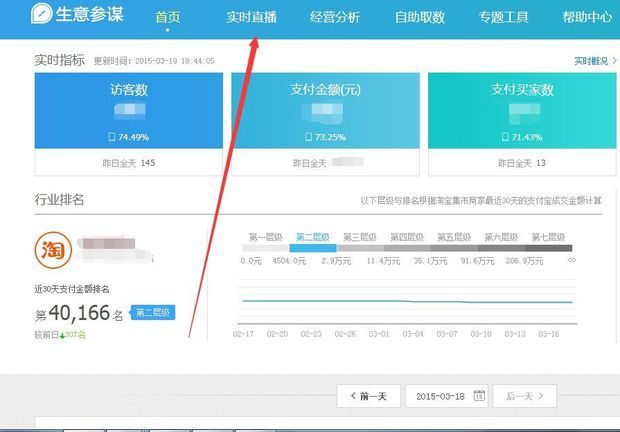Click the 访客数 blue metric card

[128, 110]
